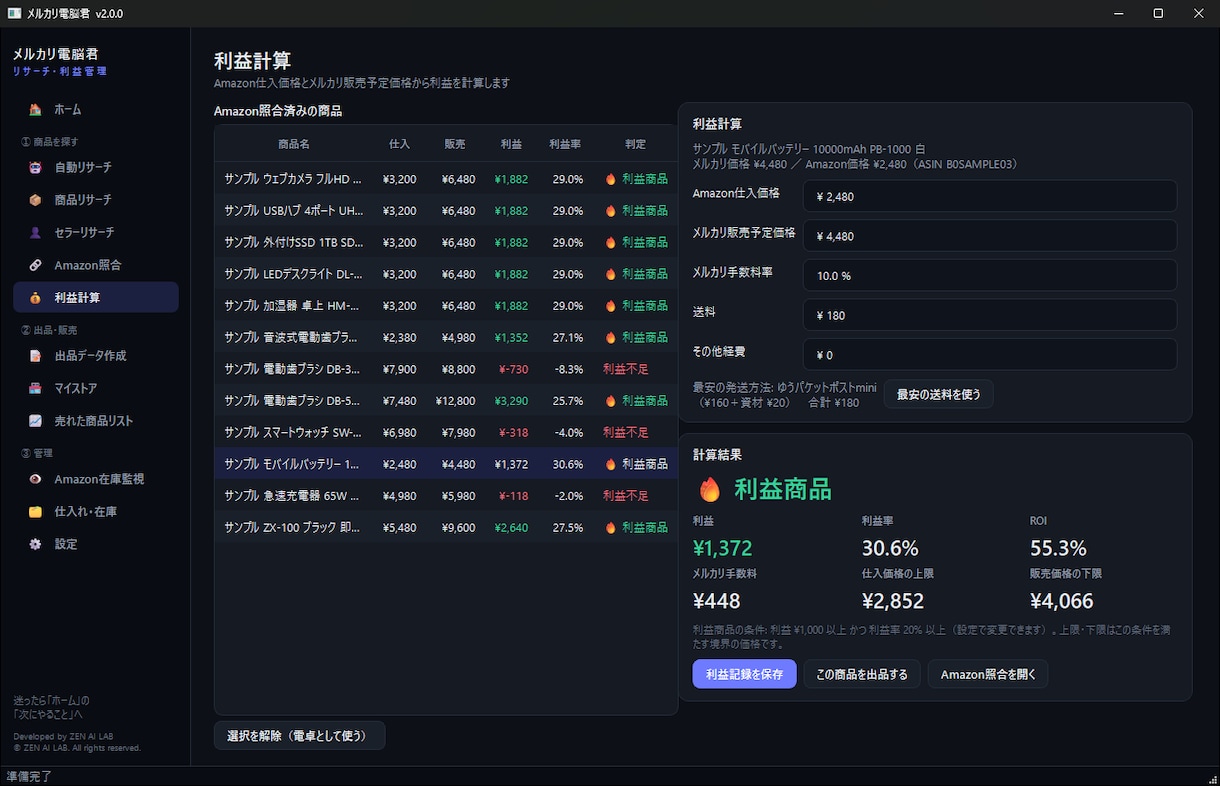Click the money bag icon for 利益計算
This screenshot has height=786, width=1220.
click(35, 298)
